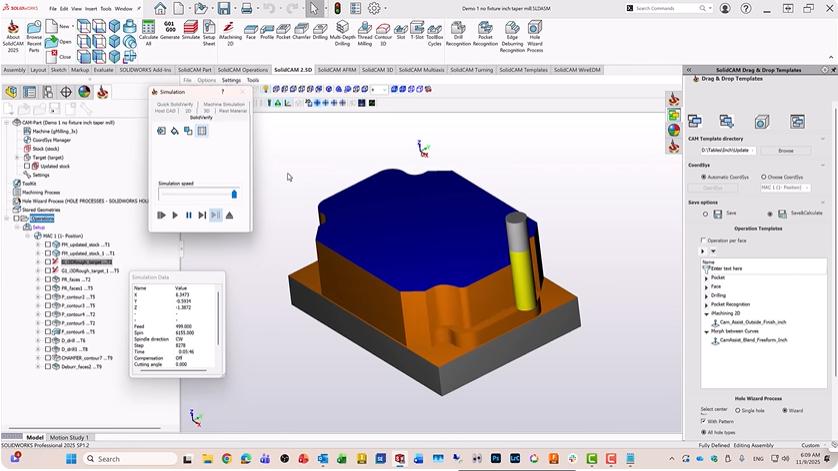Select the Single hole radio button
838x471 pixels.
tap(738, 411)
